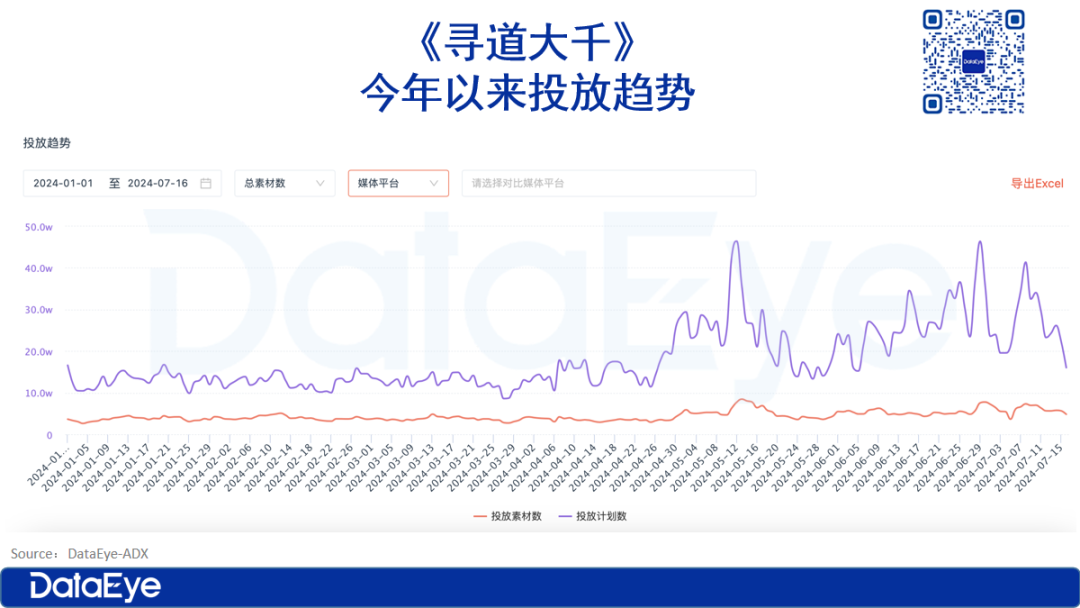Click the 《寻道大千》 title text
Screen dimensions: 1080x608
526,44
